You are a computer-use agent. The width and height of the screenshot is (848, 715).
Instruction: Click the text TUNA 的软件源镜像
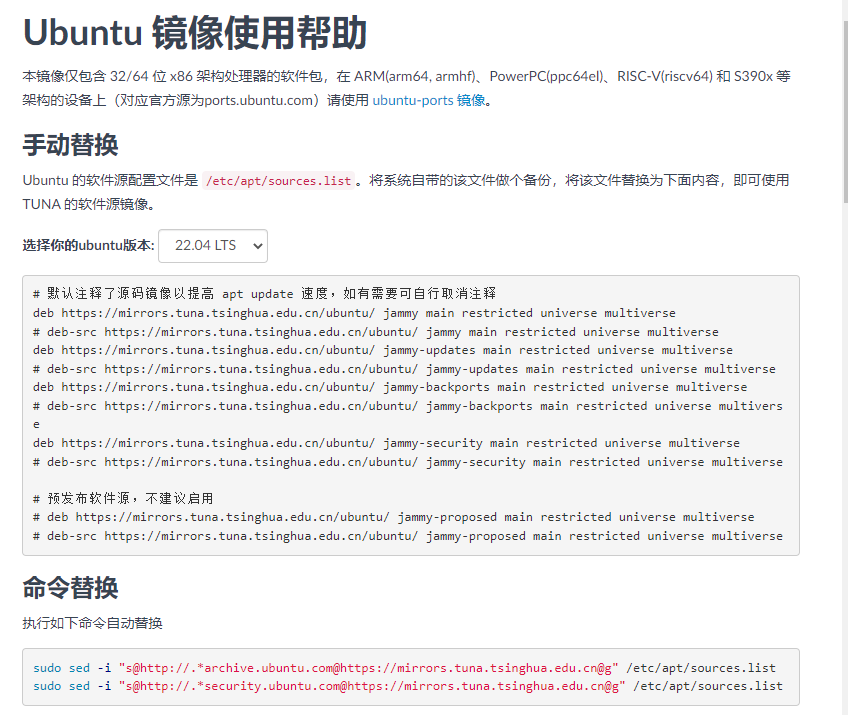point(89,204)
